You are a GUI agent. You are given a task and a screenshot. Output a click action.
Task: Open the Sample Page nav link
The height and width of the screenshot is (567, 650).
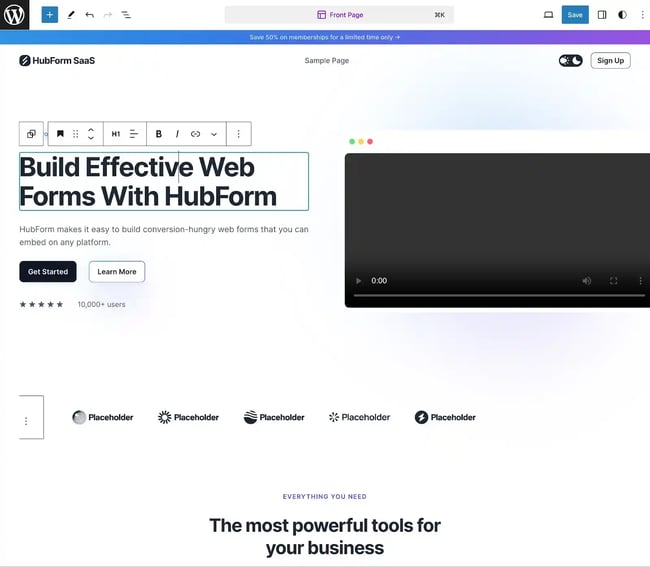point(327,61)
